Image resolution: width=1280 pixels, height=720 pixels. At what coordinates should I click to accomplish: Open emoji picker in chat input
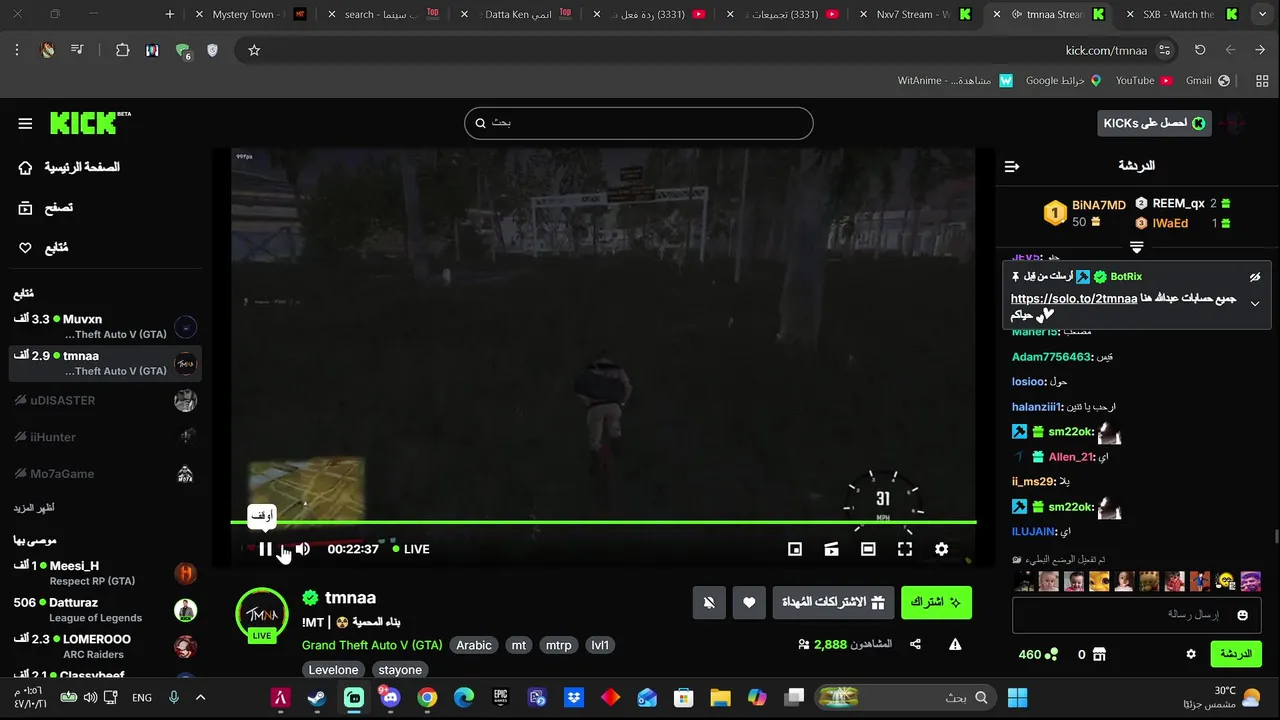[1243, 615]
